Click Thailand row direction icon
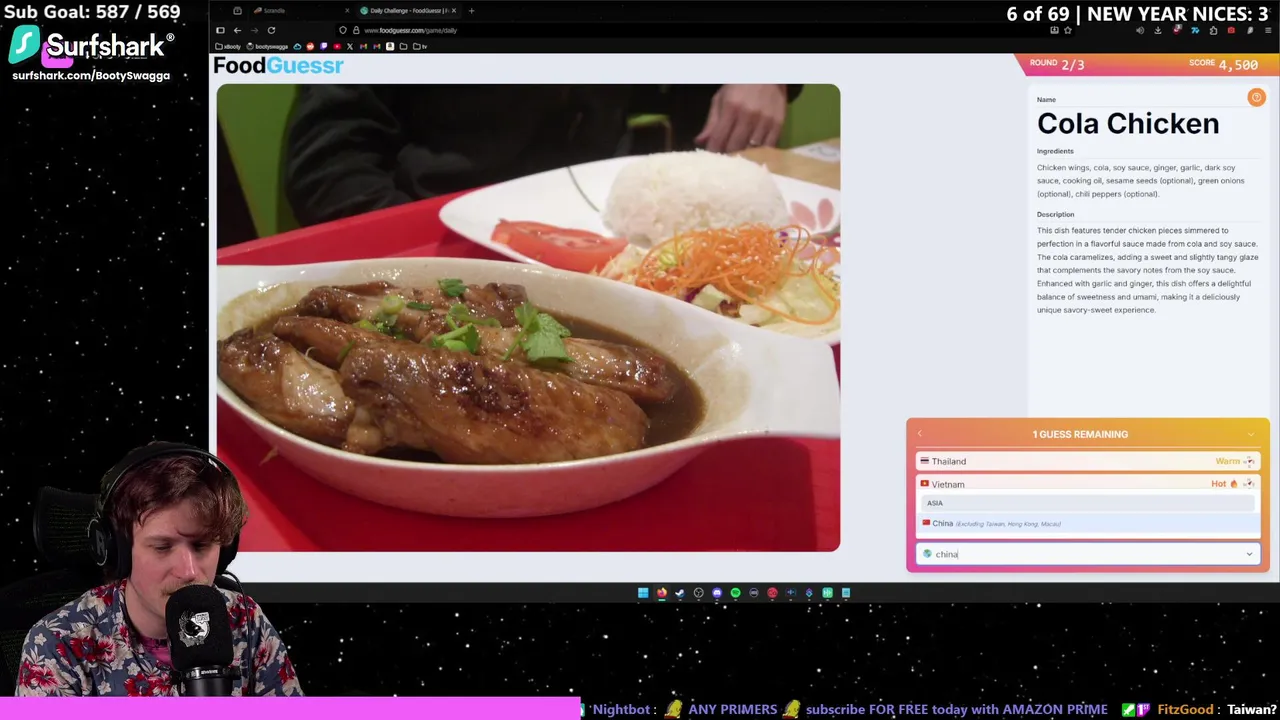The image size is (1280, 720). point(1249,461)
